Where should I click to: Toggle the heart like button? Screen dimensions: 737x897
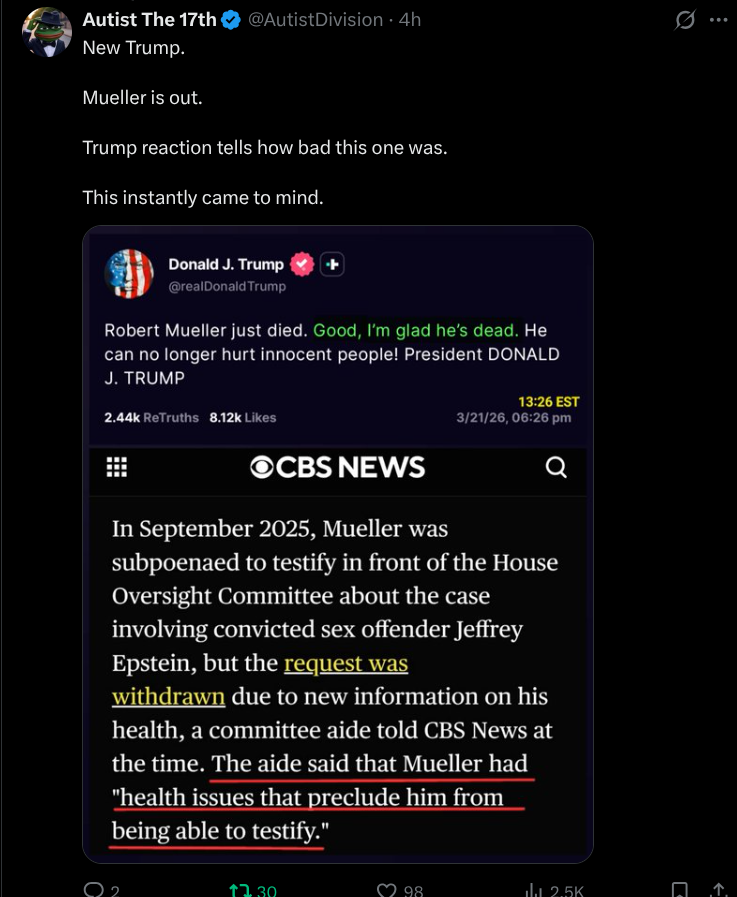[386, 889]
